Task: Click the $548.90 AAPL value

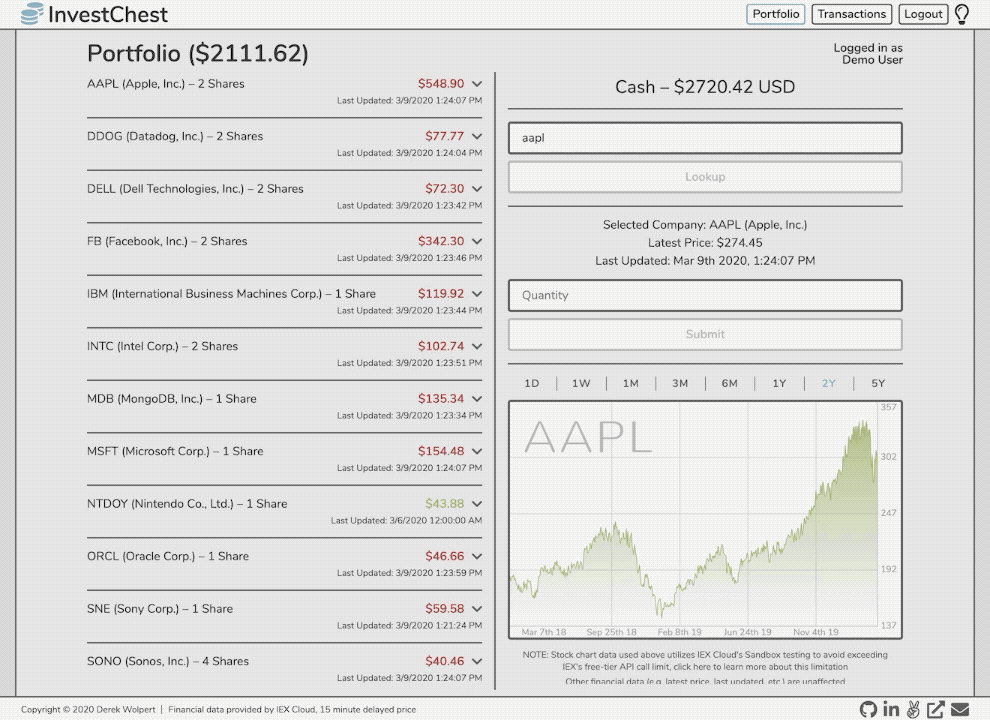Action: coord(441,84)
